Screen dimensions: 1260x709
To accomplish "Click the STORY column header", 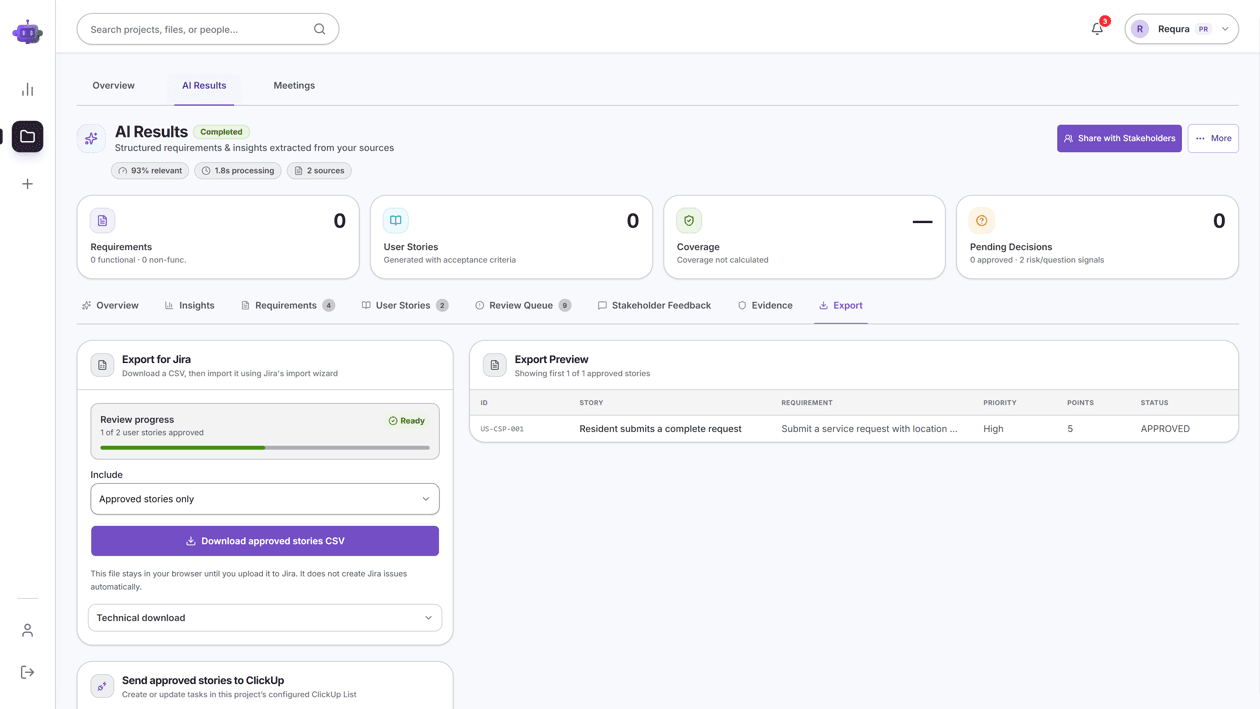I will [591, 403].
